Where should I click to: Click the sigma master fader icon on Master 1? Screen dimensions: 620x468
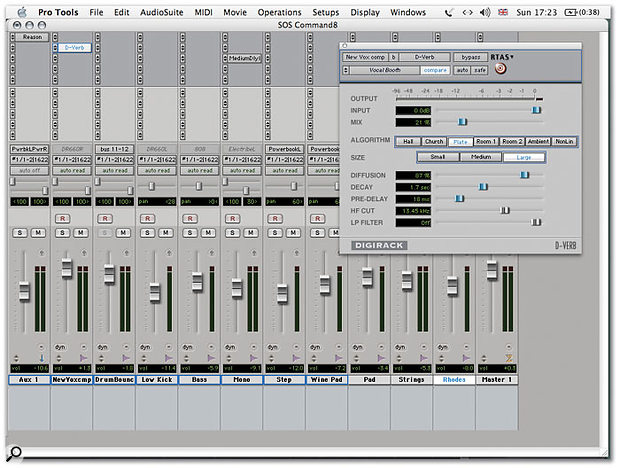pyautogui.click(x=509, y=358)
